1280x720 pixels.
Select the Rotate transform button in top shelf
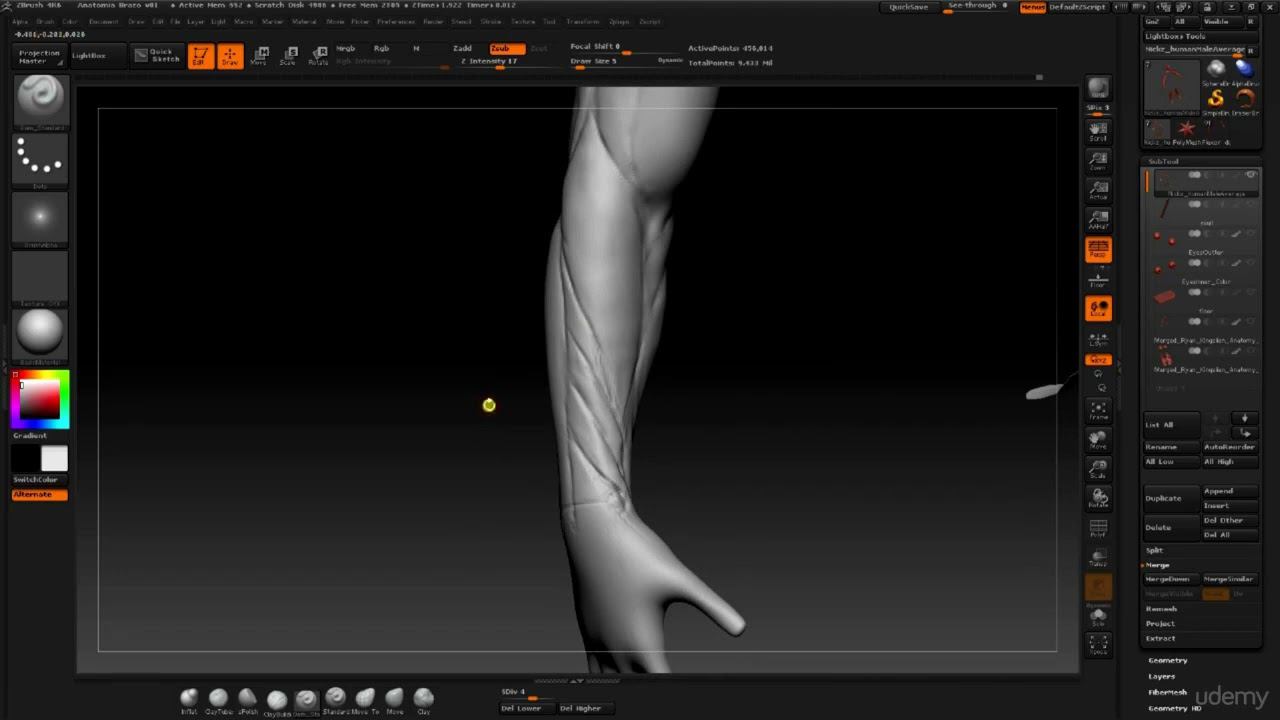pyautogui.click(x=318, y=56)
